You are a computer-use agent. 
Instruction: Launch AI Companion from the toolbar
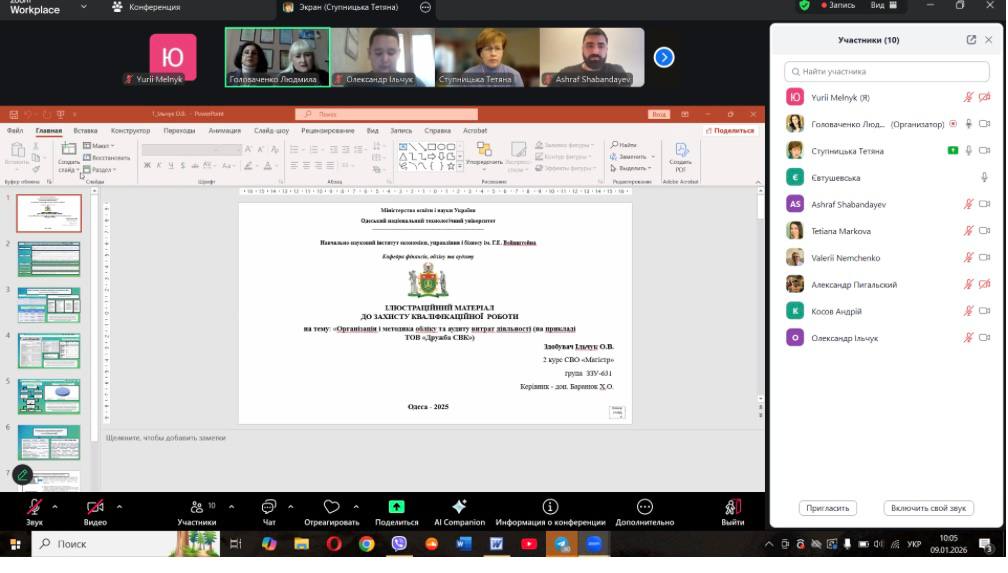point(459,511)
